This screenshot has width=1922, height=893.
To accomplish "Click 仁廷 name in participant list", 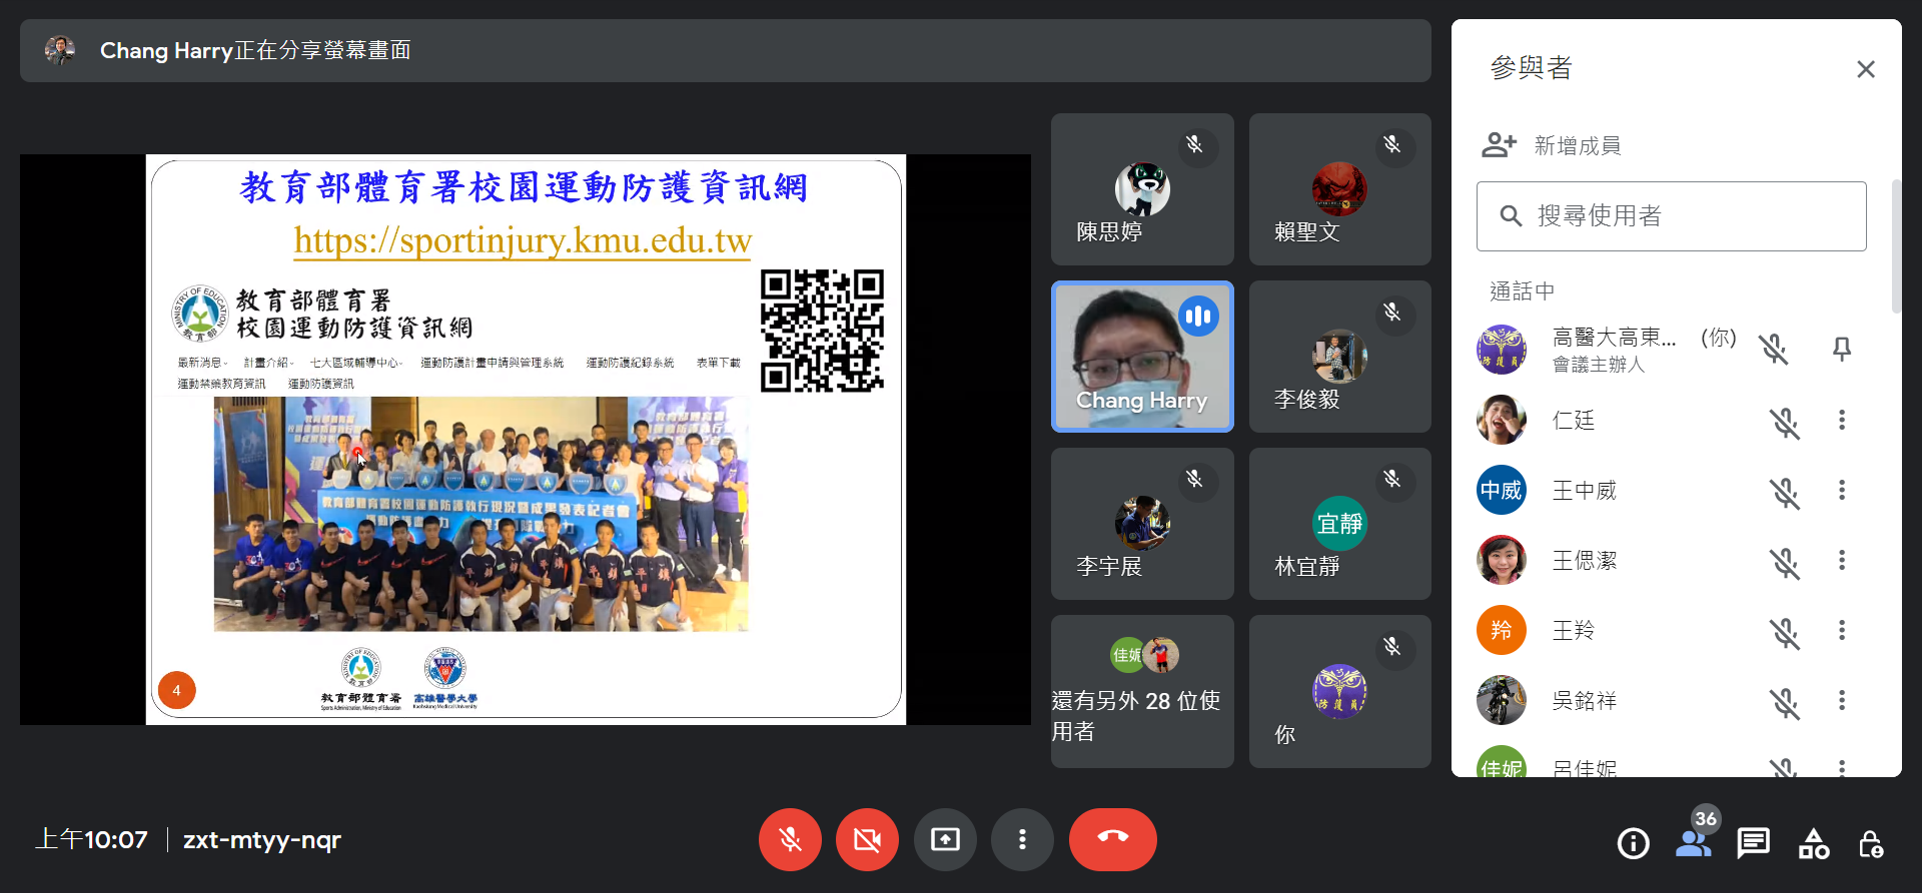I will [1573, 420].
